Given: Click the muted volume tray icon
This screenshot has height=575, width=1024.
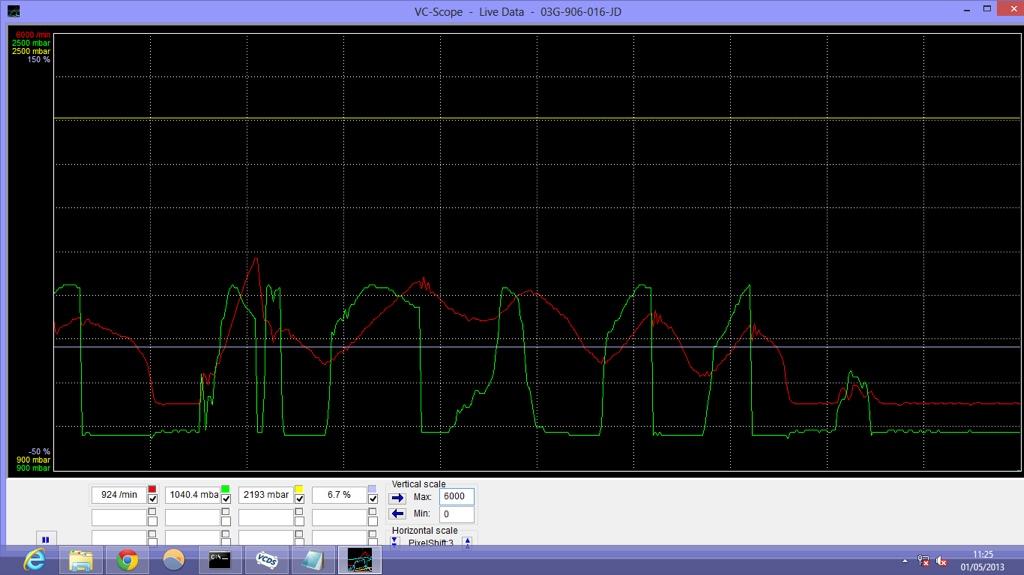Looking at the screenshot, I should coord(941,561).
